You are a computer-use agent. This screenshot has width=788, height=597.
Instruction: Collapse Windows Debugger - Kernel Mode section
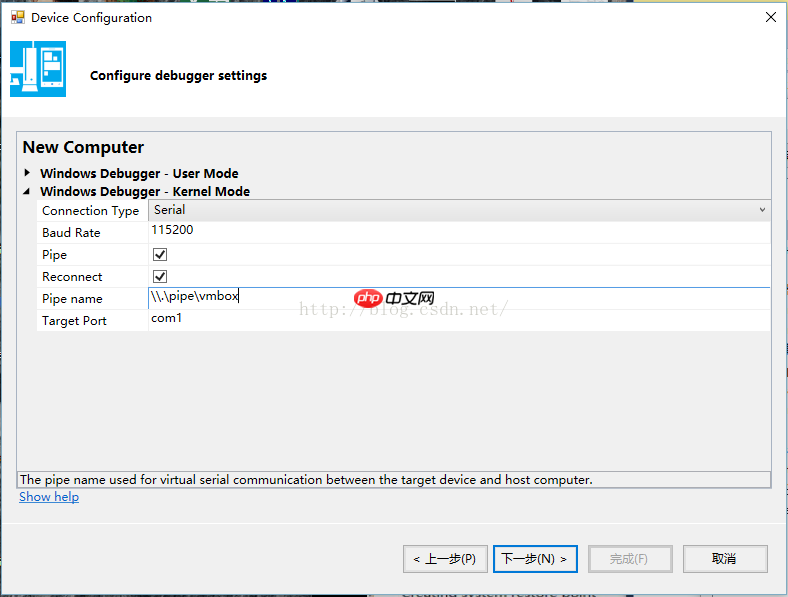click(x=27, y=191)
